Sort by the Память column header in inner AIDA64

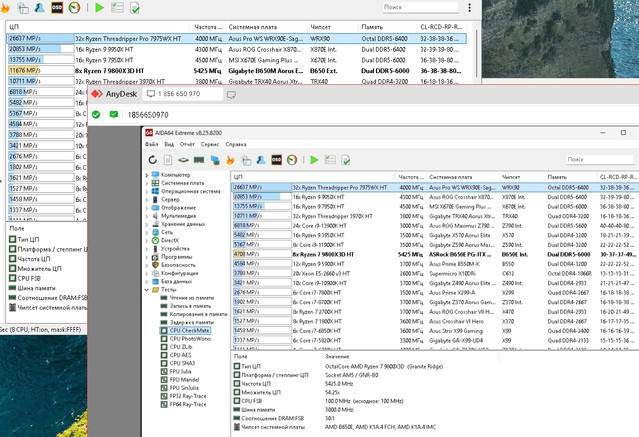pyautogui.click(x=571, y=177)
